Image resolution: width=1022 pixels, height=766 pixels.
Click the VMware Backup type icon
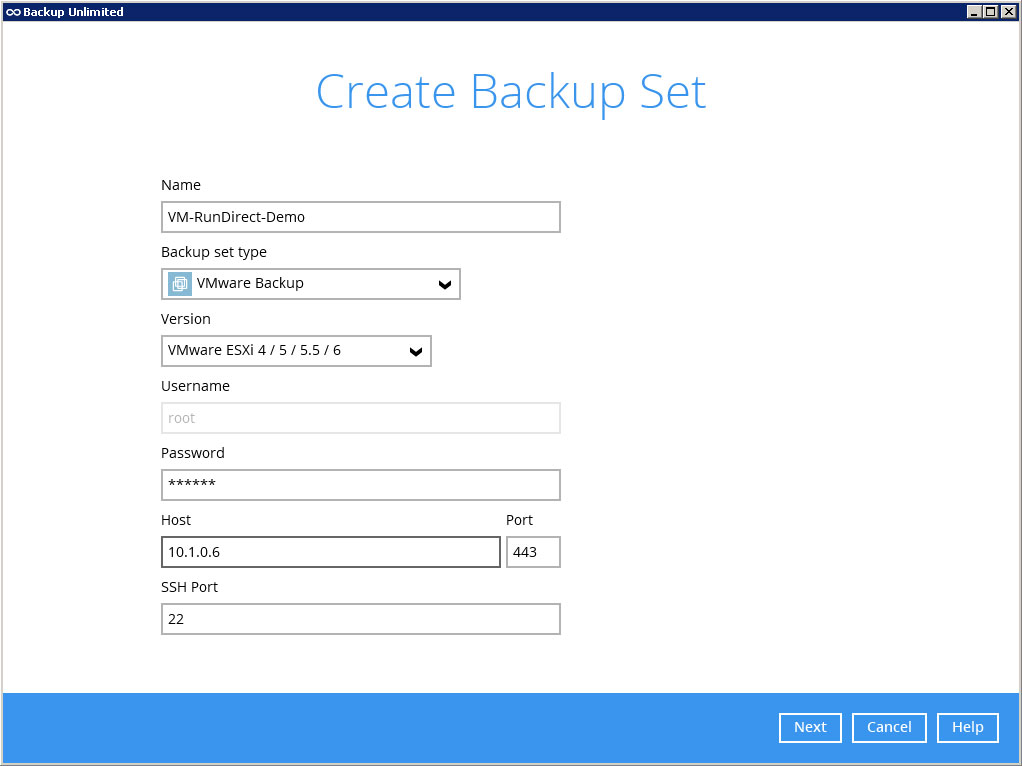(x=180, y=284)
